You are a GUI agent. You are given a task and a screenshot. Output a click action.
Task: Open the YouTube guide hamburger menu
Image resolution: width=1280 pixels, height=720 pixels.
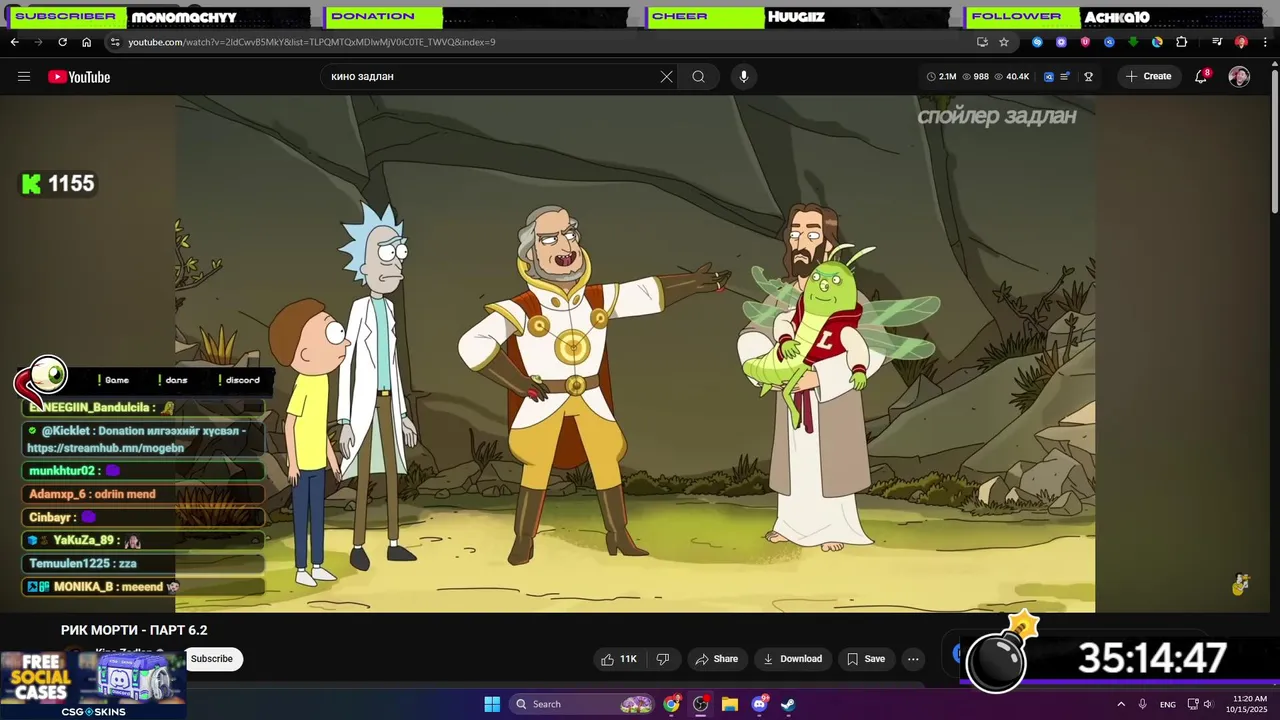[24, 77]
